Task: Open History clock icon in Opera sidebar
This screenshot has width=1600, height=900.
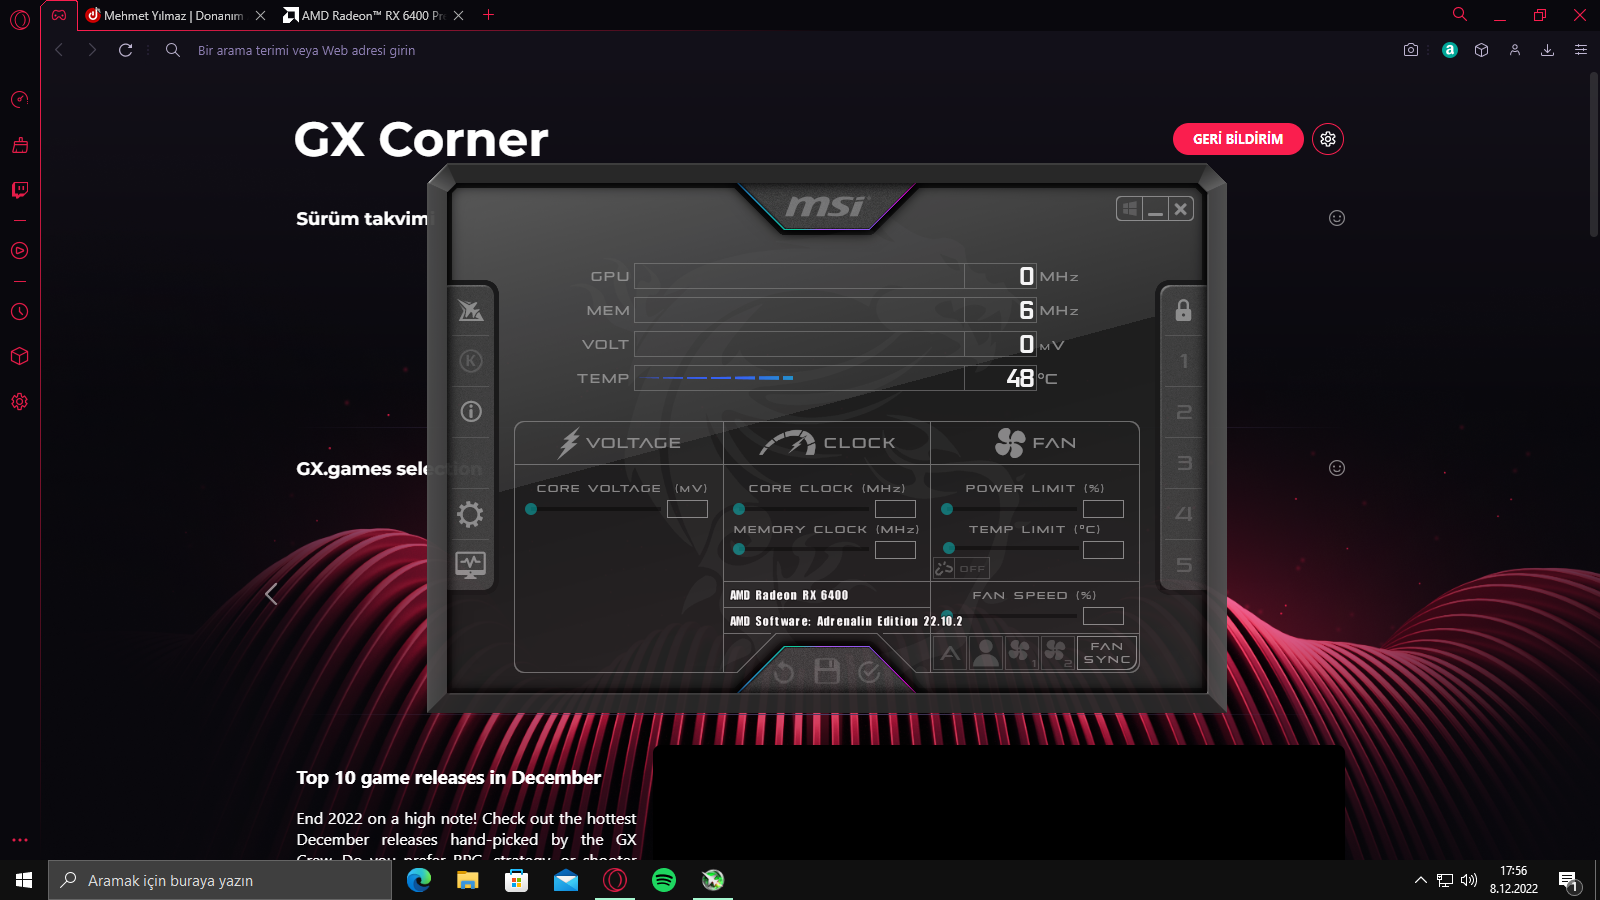Action: (20, 312)
